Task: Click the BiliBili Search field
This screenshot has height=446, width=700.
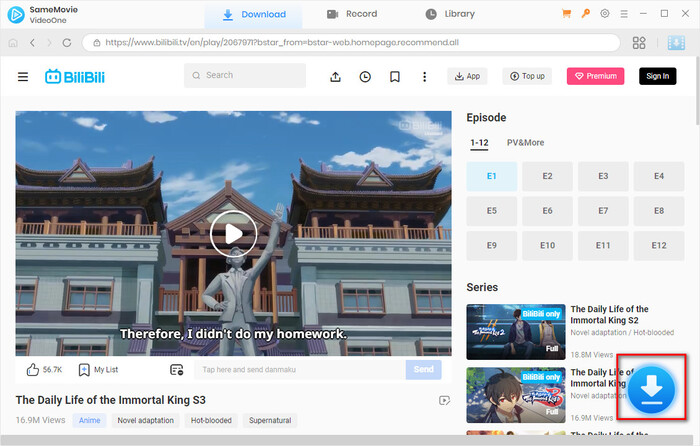Action: pyautogui.click(x=245, y=75)
